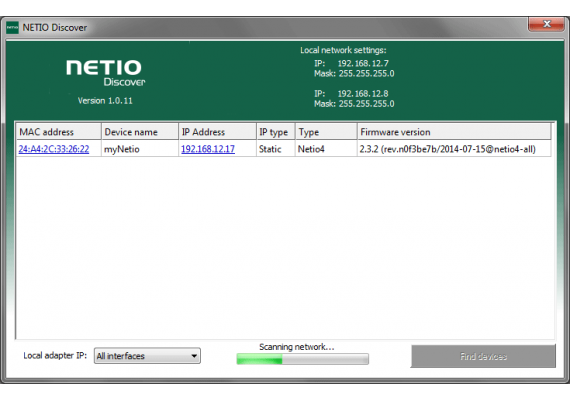Click the Version 1.0.11 label

click(x=105, y=101)
